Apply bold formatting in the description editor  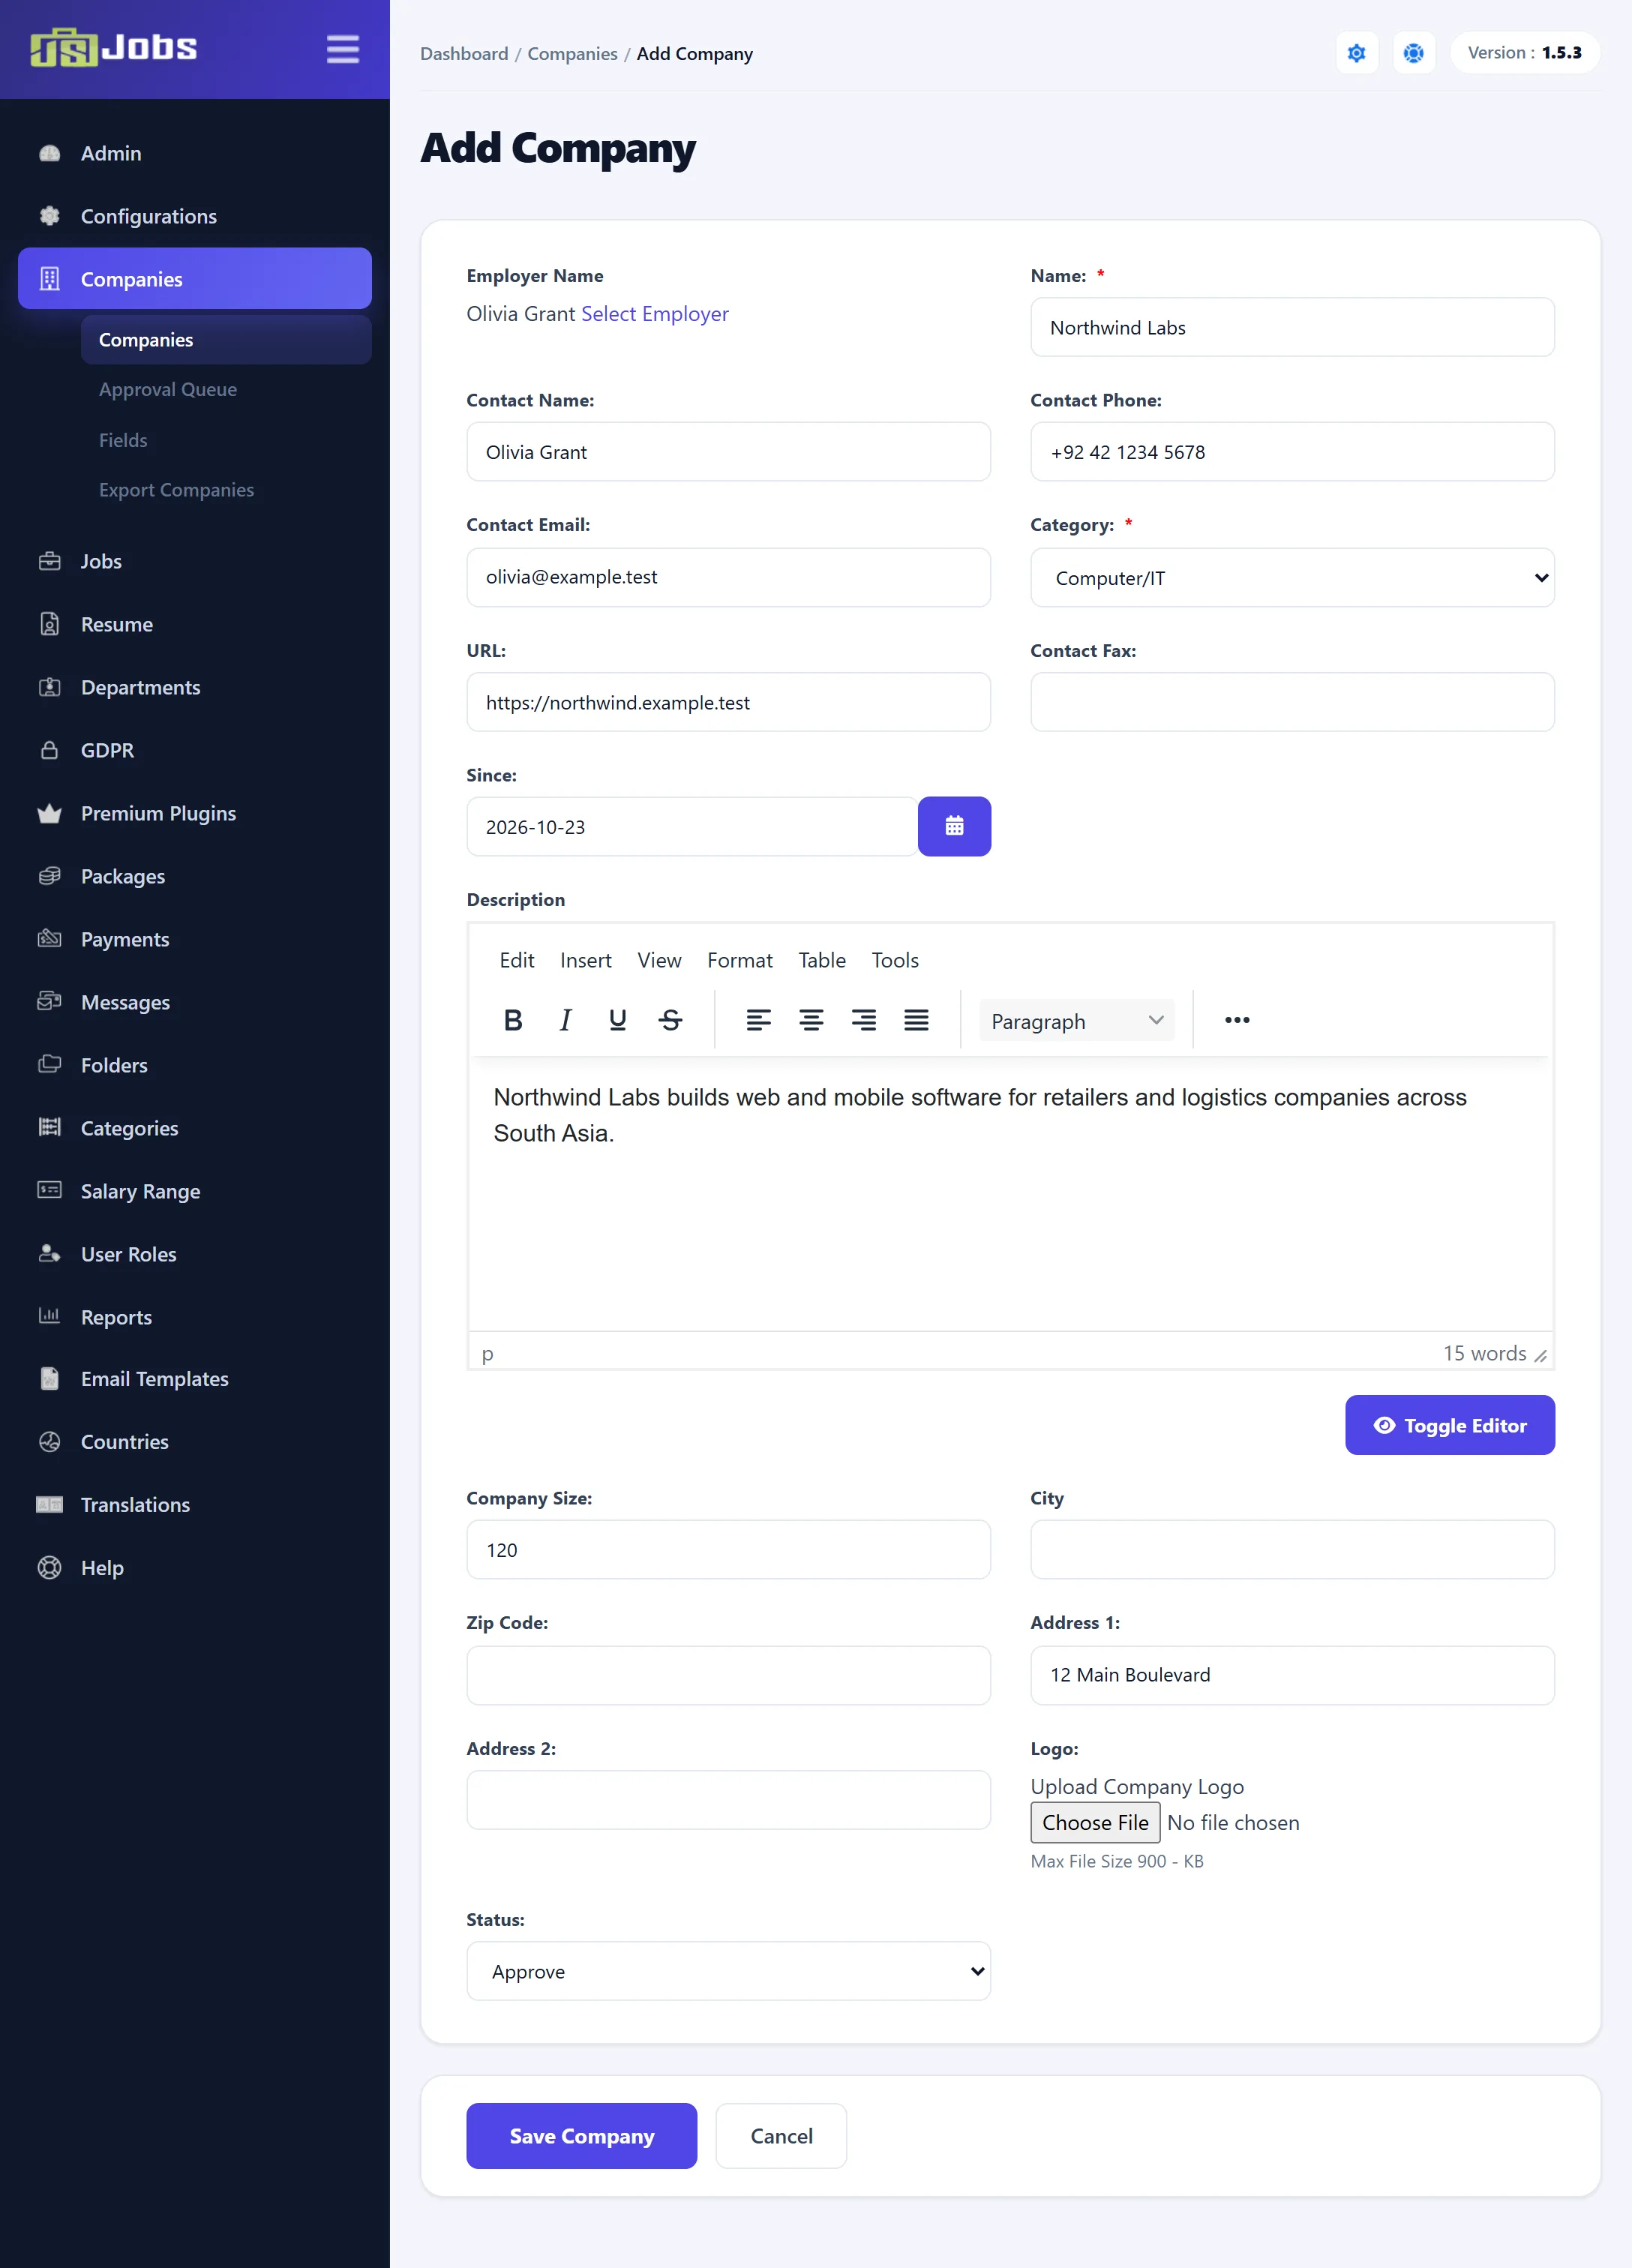tap(513, 1020)
